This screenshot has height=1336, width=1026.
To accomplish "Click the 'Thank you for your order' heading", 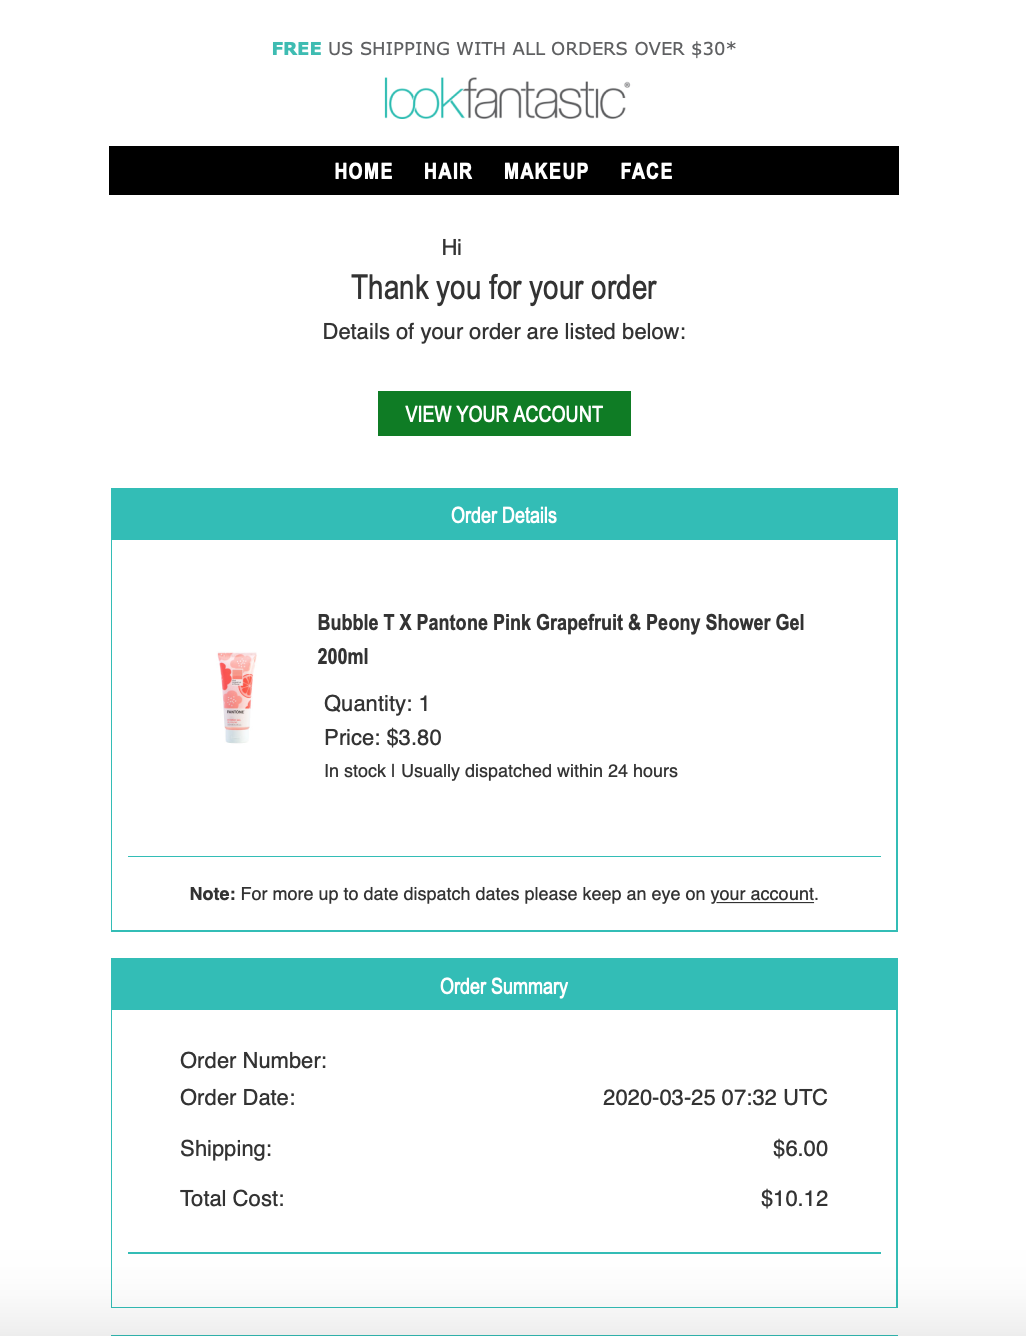I will pyautogui.click(x=504, y=288).
